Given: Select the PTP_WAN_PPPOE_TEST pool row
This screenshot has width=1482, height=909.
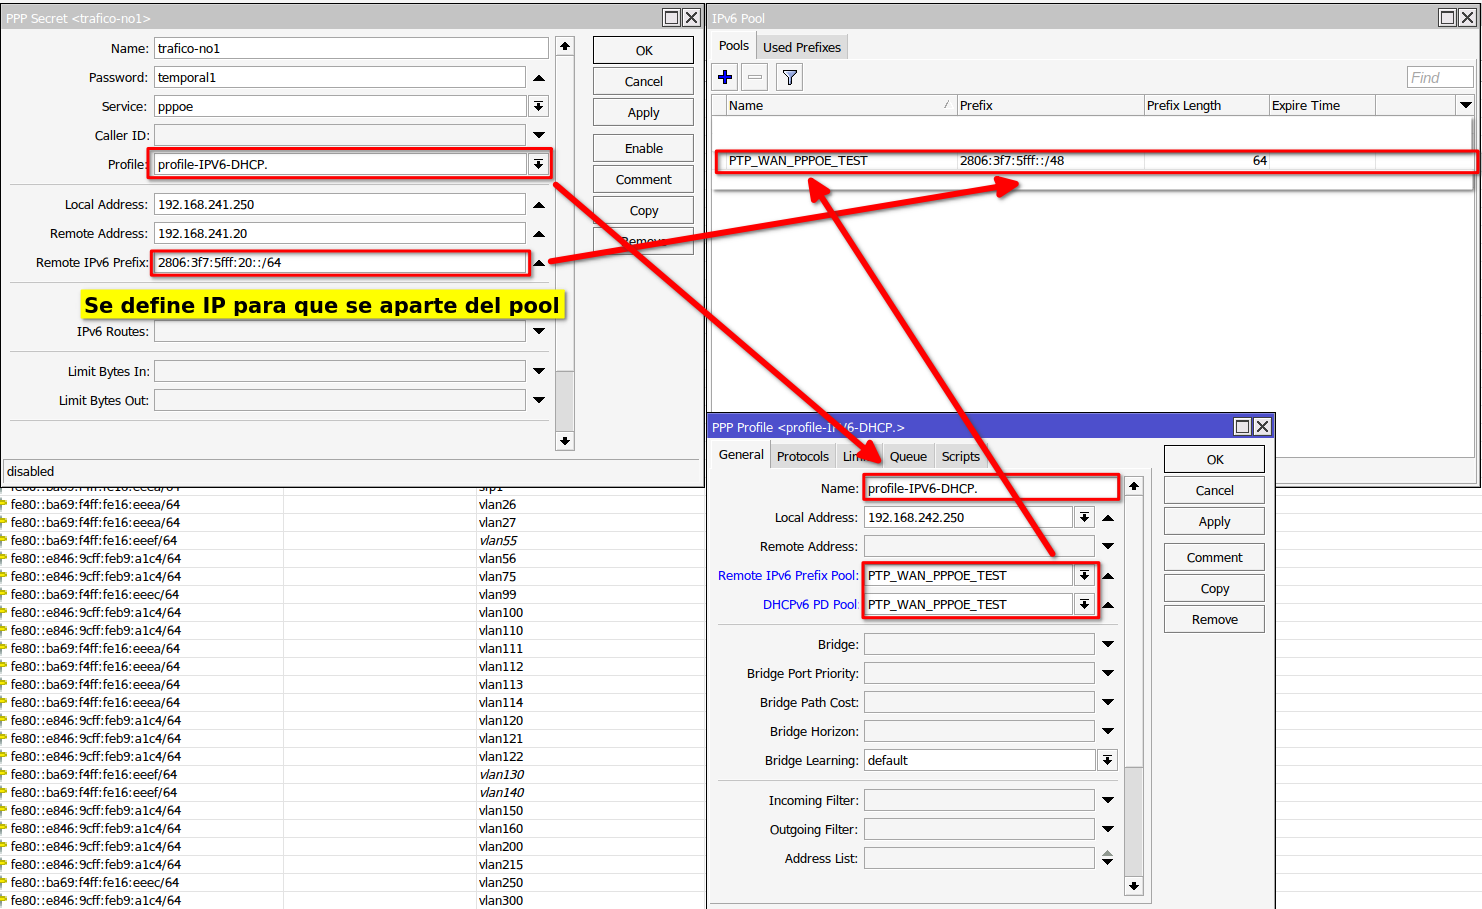Looking at the screenshot, I should coord(1000,160).
